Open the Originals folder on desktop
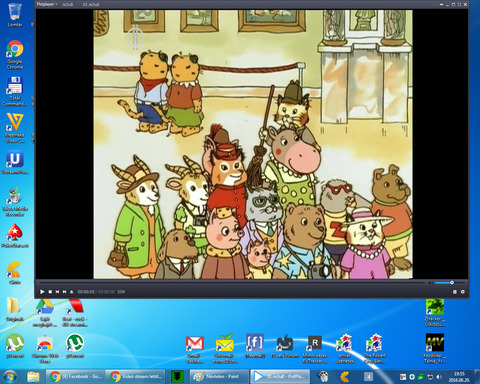This screenshot has width=480, height=384. coord(15,309)
